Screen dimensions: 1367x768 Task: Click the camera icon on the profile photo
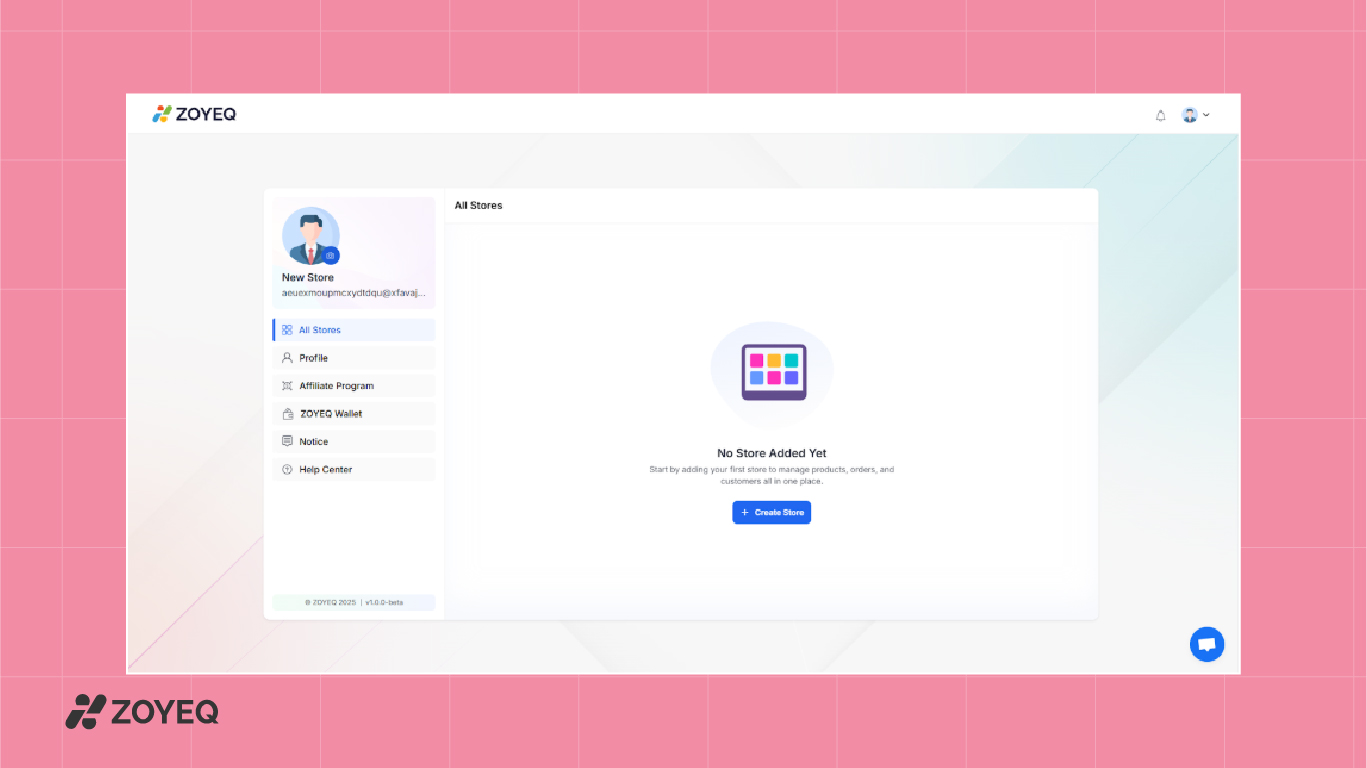tap(330, 256)
